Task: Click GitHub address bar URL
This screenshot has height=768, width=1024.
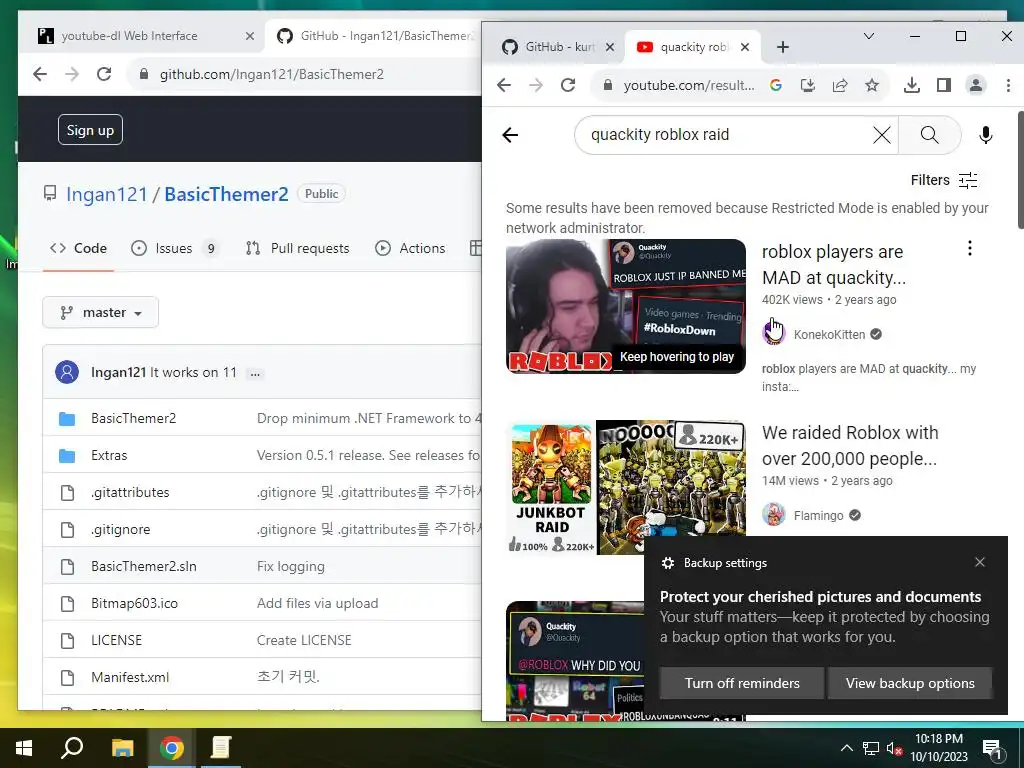Action: tap(272, 74)
